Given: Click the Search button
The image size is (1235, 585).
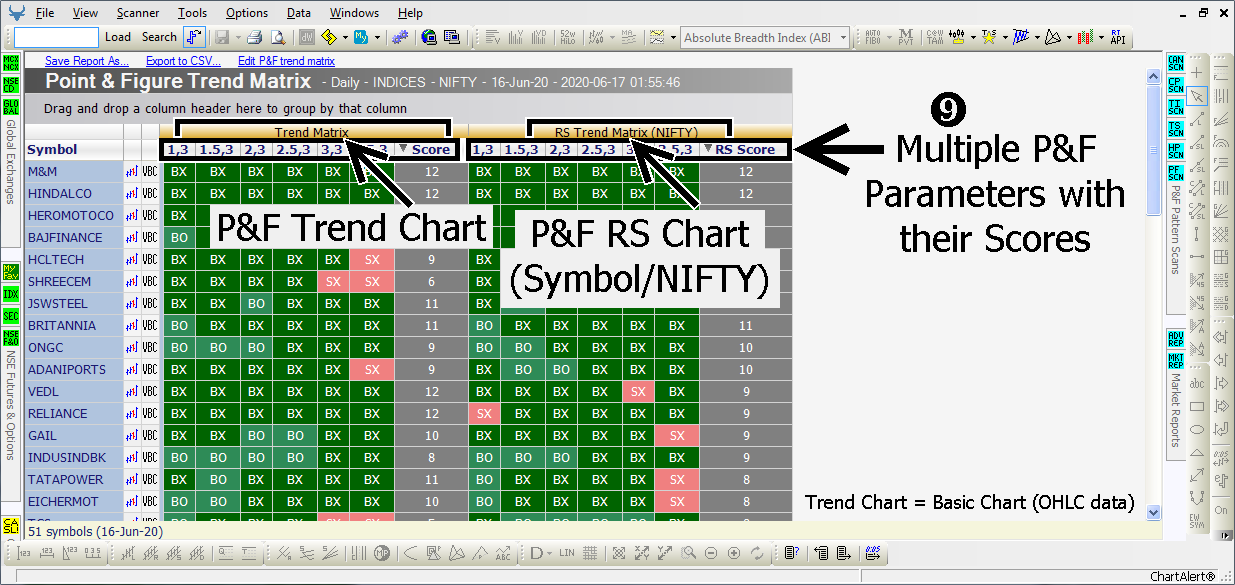Looking at the screenshot, I should tap(159, 37).
